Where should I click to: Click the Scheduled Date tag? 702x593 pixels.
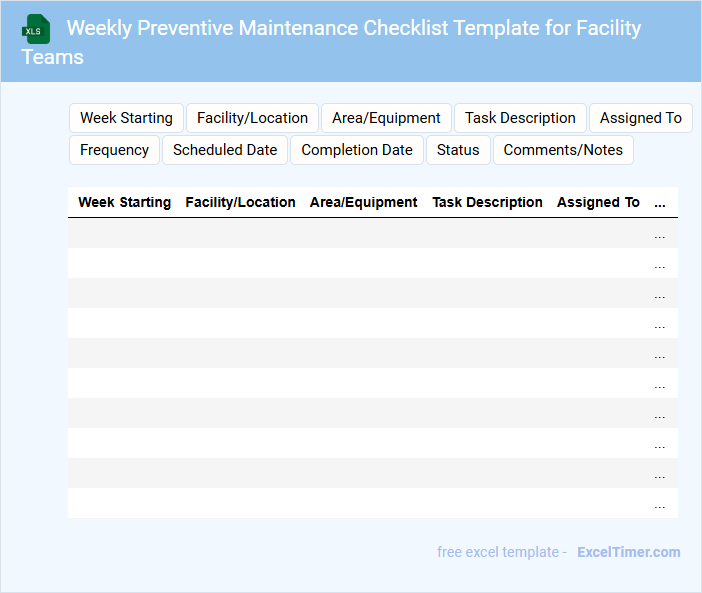[225, 150]
